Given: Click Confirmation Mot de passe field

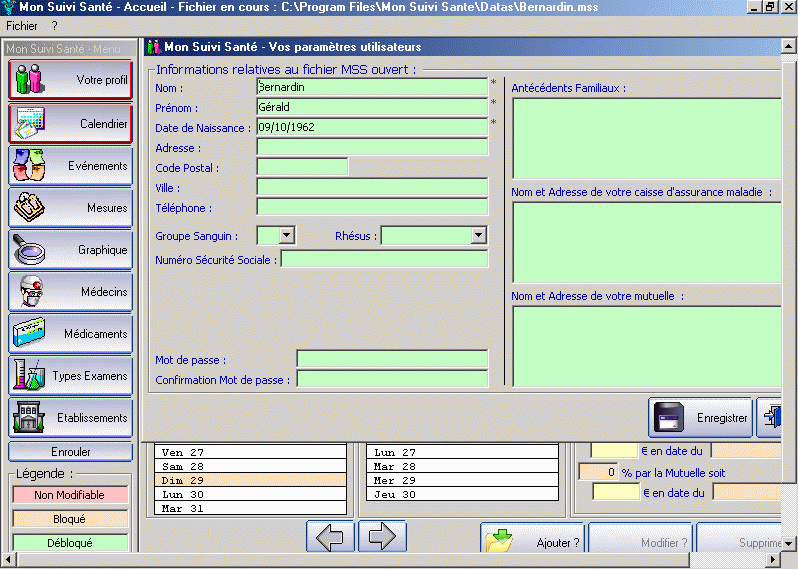Looking at the screenshot, I should (392, 379).
